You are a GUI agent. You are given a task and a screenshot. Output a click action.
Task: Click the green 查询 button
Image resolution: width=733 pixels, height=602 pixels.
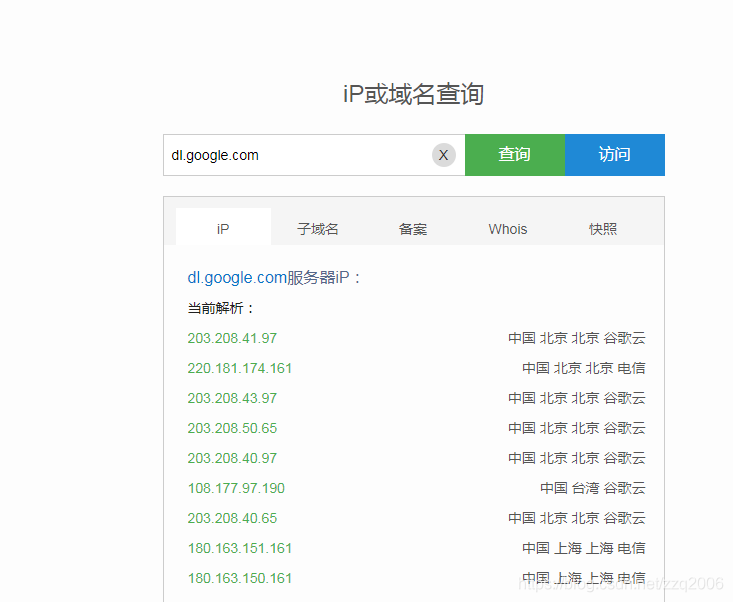514,155
